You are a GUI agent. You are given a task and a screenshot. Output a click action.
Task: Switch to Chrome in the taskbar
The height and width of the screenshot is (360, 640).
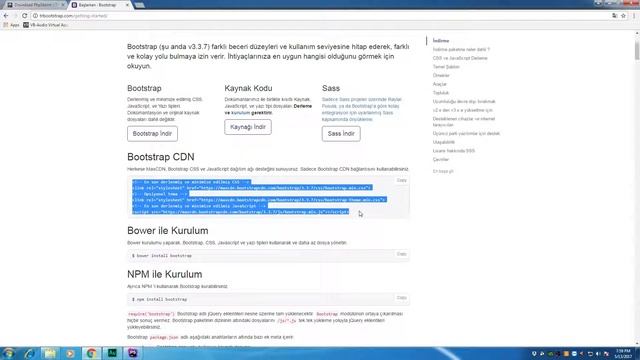click(x=91, y=353)
